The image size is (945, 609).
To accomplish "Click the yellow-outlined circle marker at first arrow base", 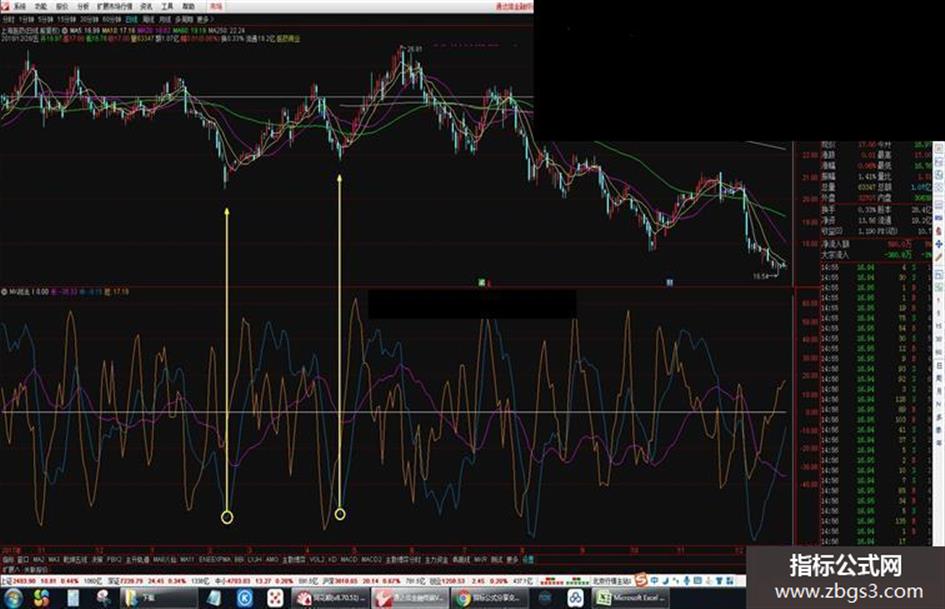I will tap(227, 517).
